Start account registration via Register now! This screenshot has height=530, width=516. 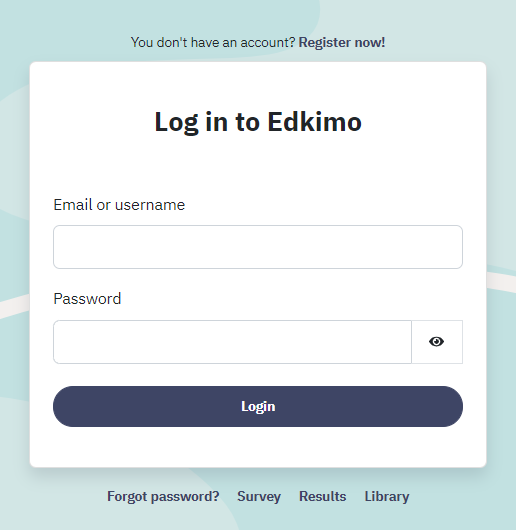point(342,43)
